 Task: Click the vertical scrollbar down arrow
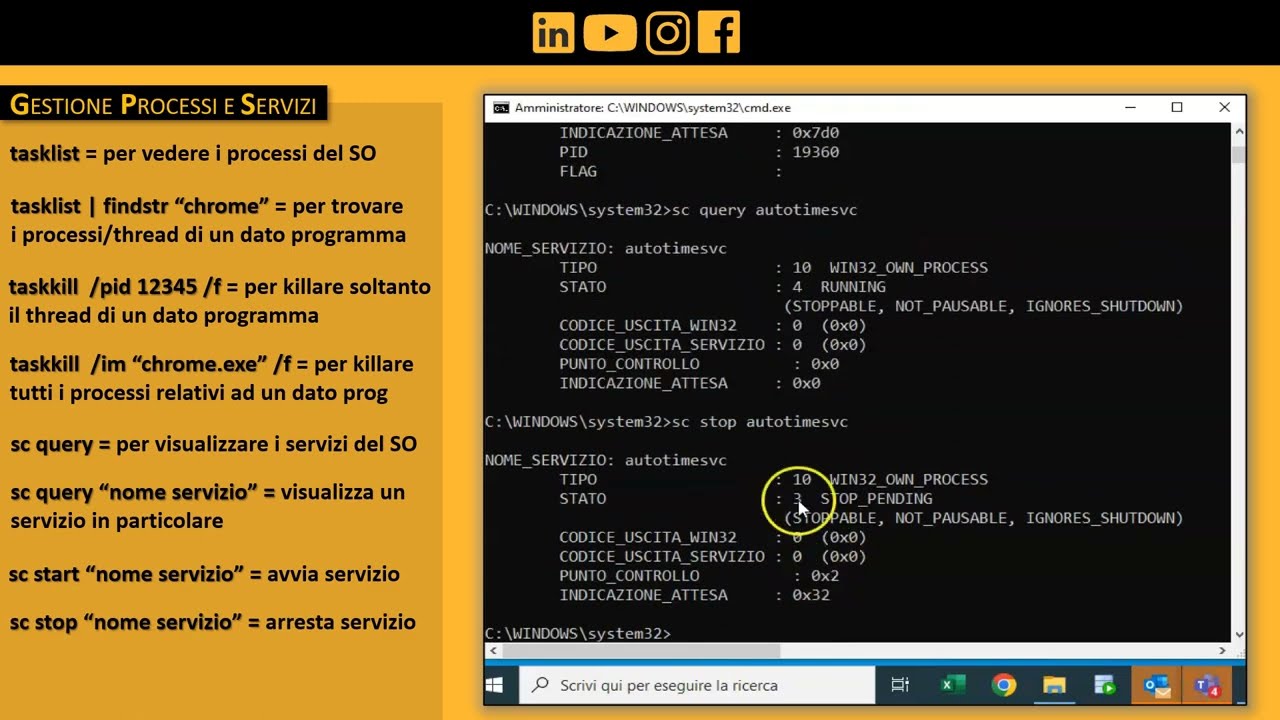(x=1239, y=633)
